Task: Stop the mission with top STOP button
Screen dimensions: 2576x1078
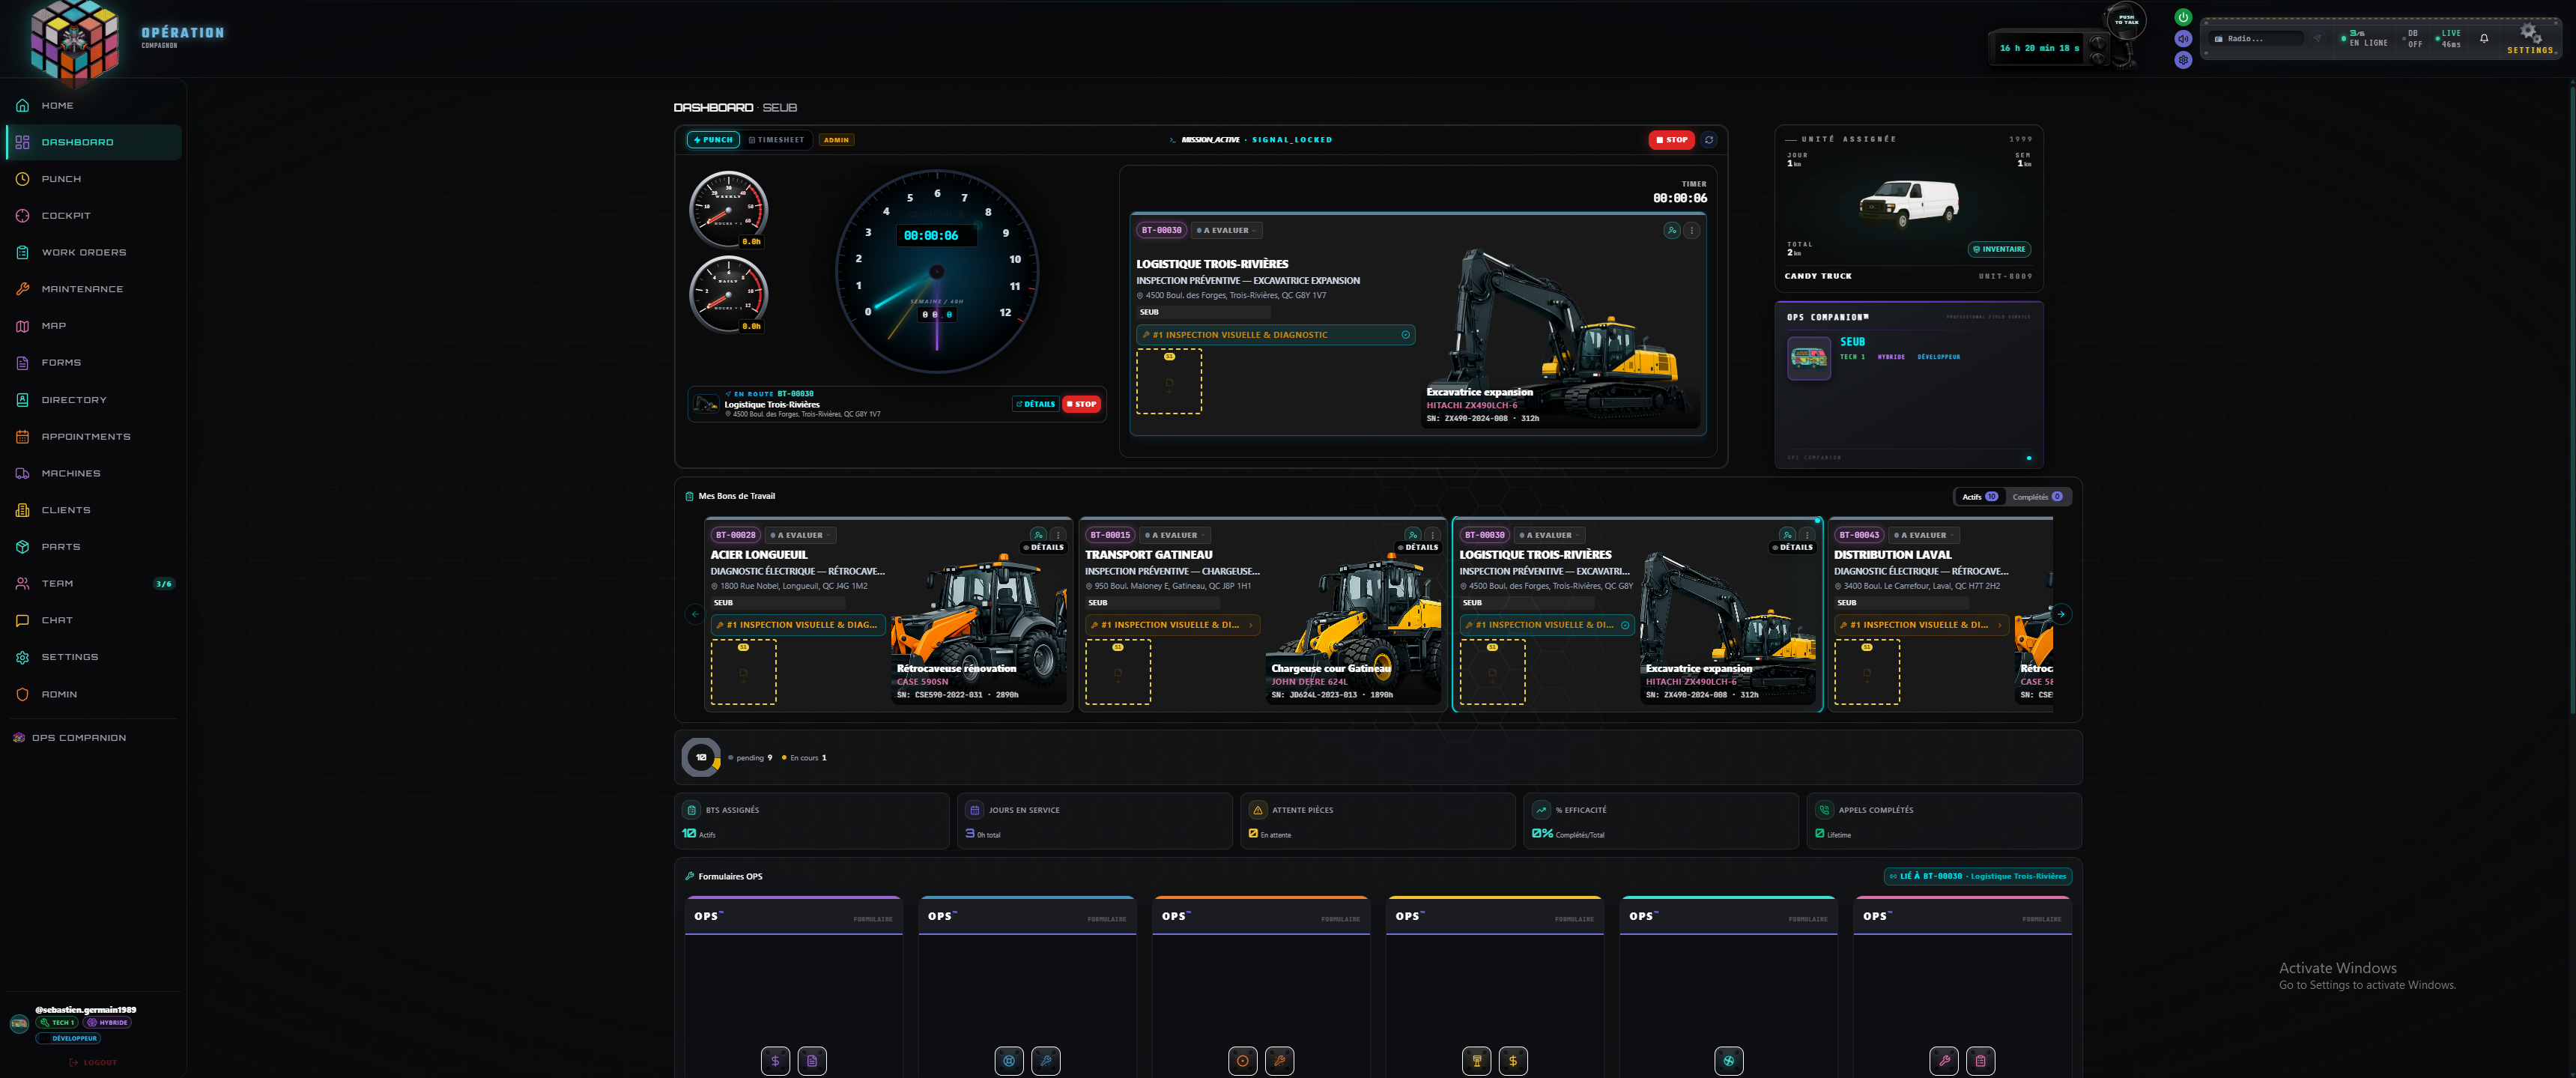Action: (1671, 140)
